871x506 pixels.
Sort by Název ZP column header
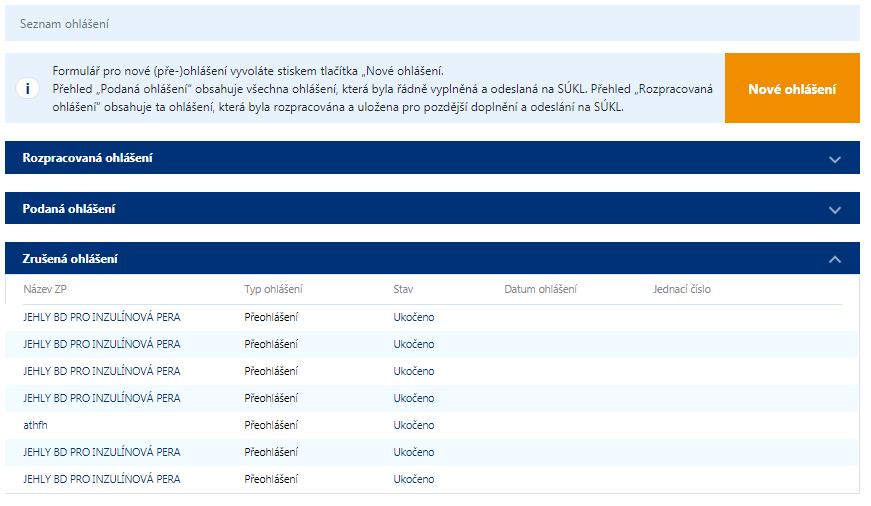tap(44, 289)
